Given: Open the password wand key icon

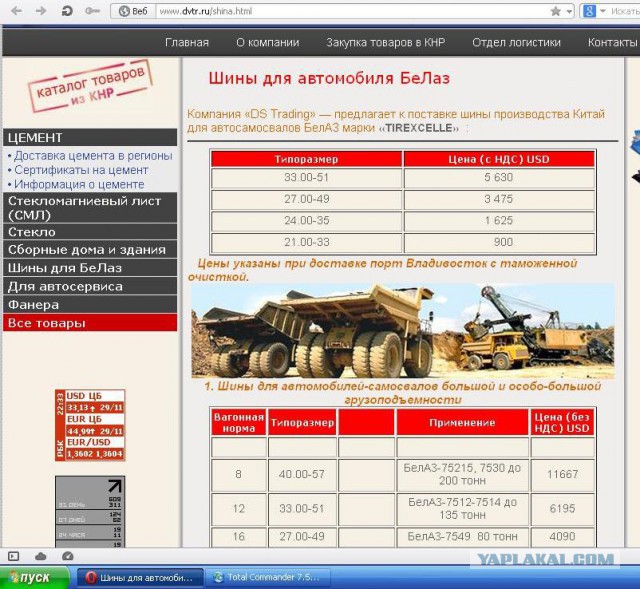Looking at the screenshot, I should pyautogui.click(x=92, y=11).
